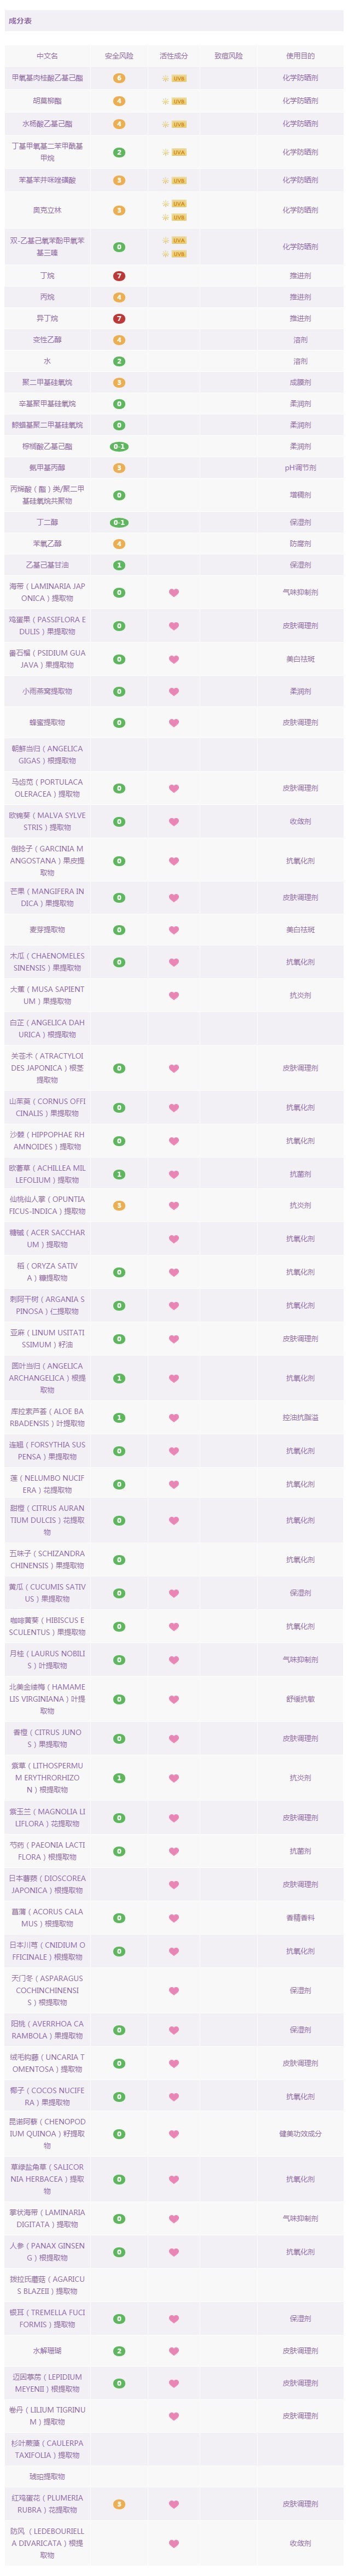Screen dimensions: 349x2576
Task: Click the red 7 badge for 异丁烷
Action: 119,318
